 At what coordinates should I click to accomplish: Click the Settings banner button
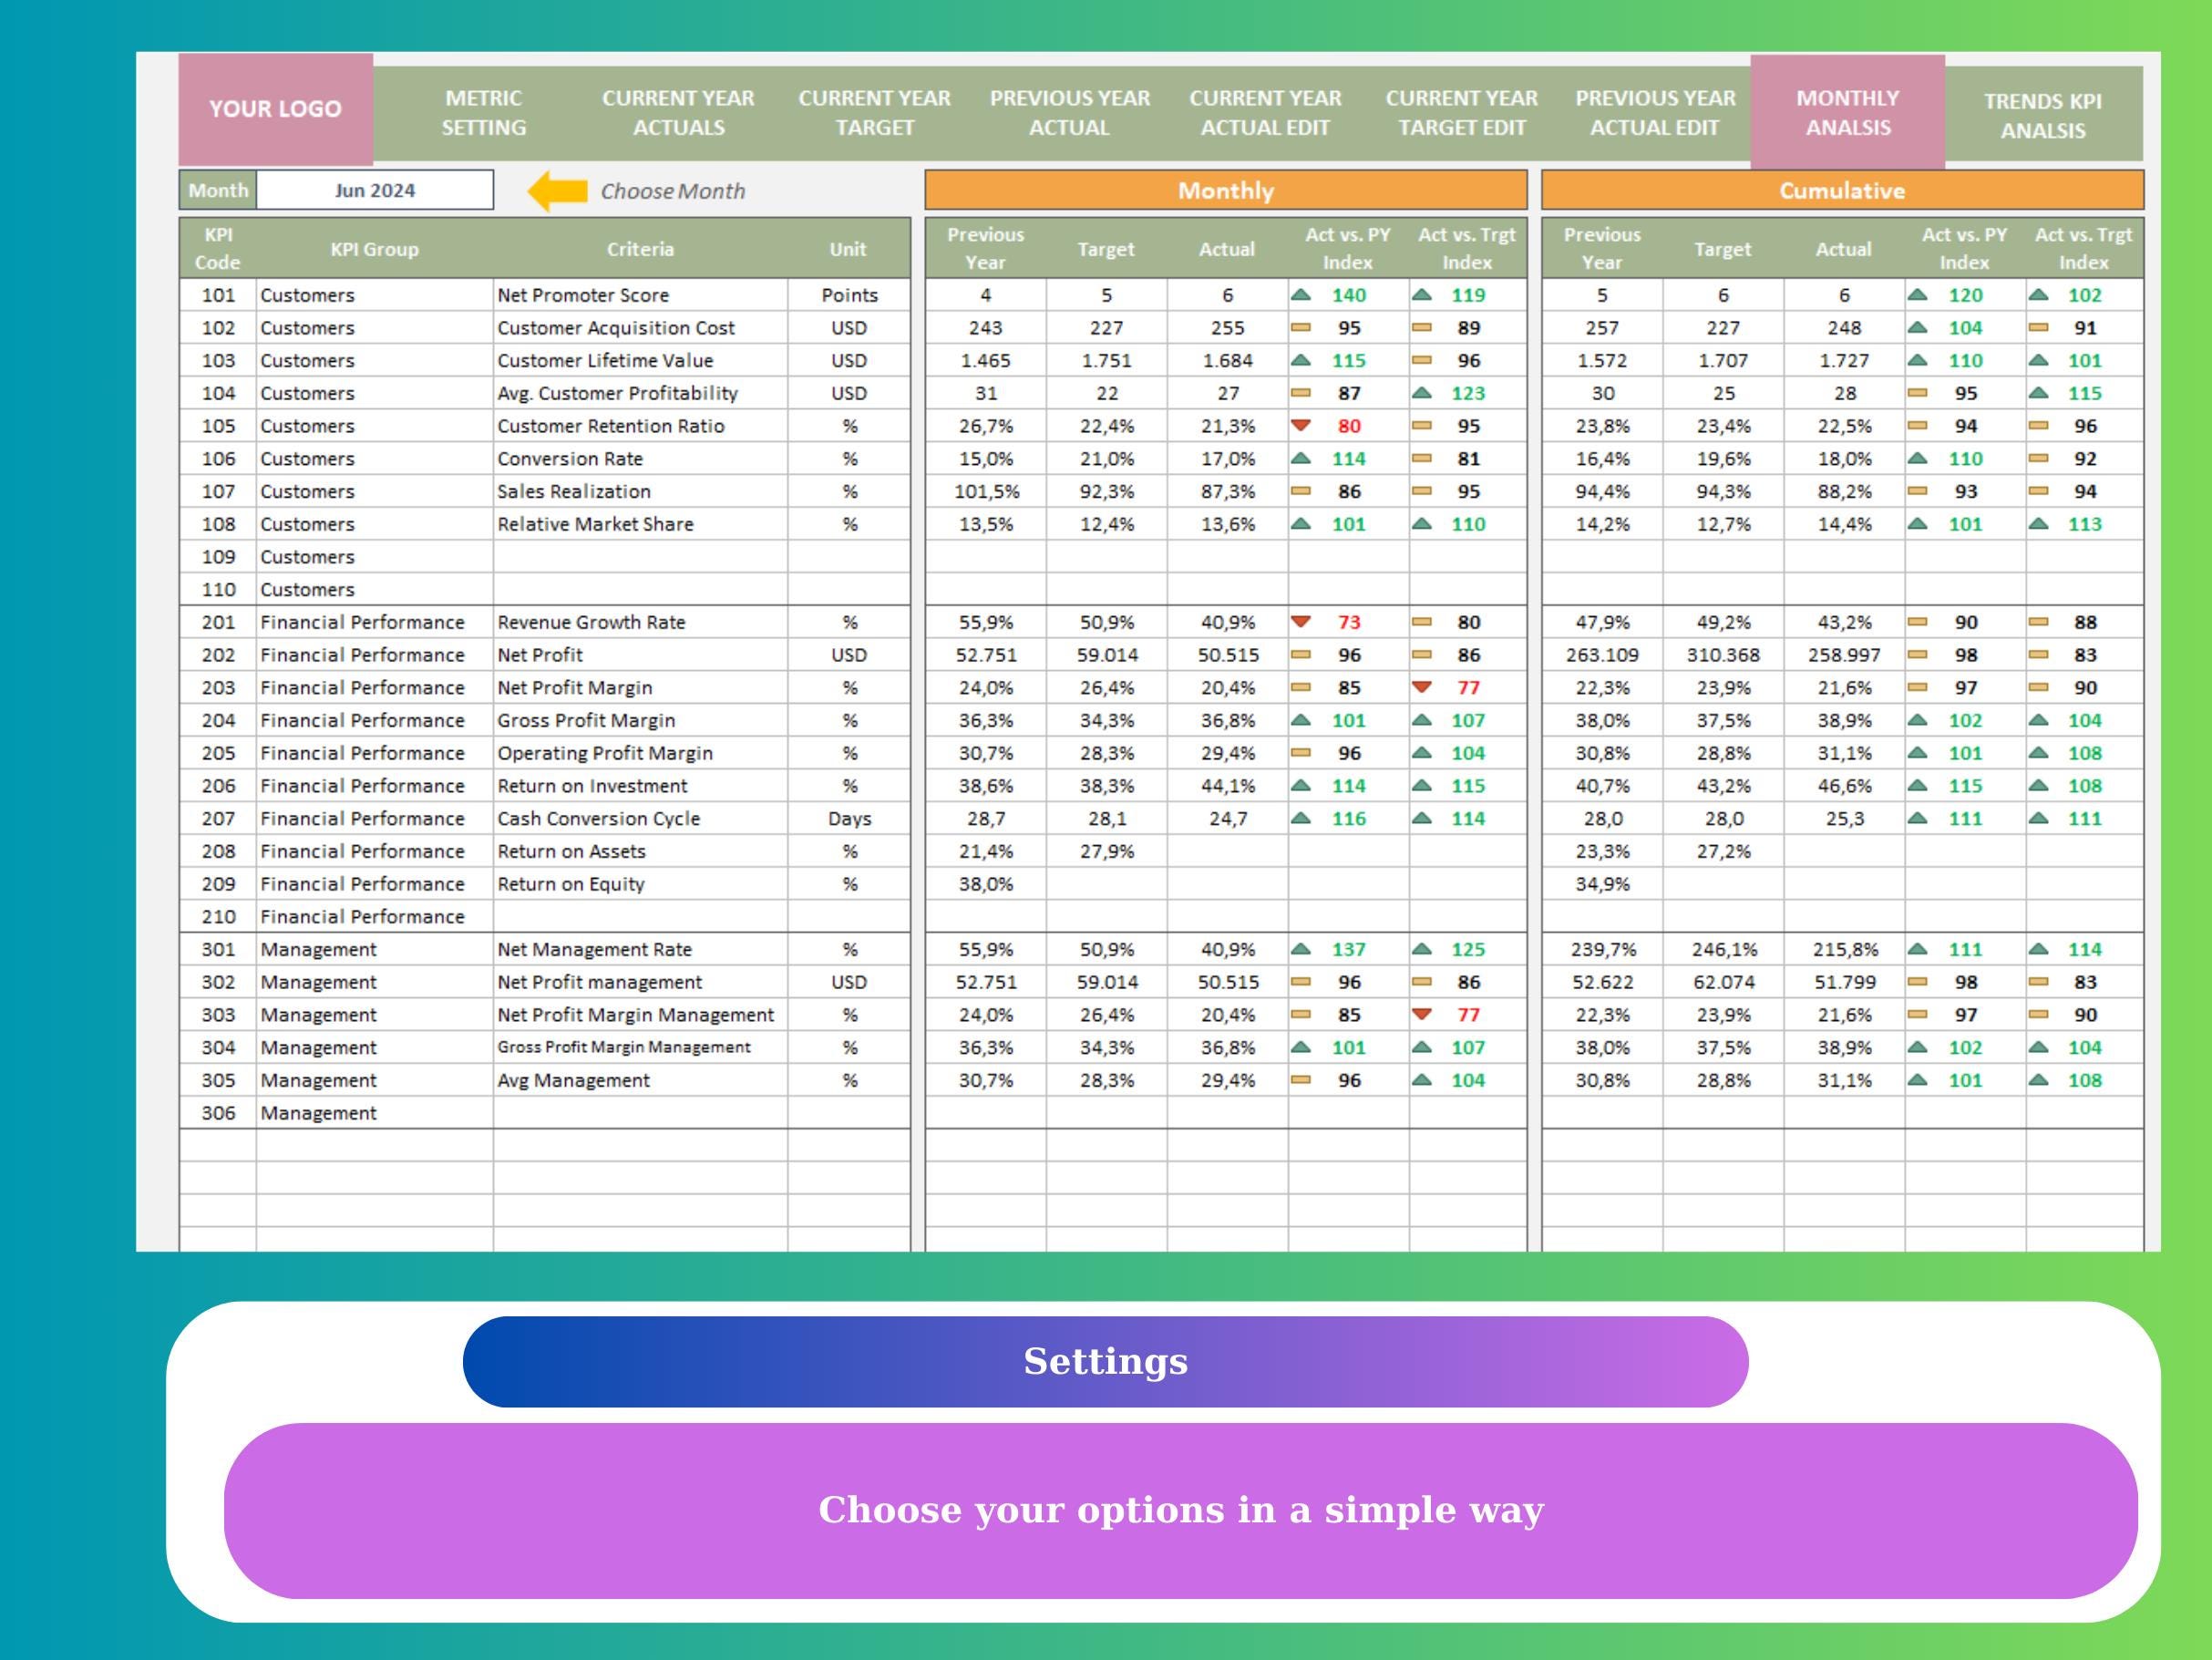[x=1105, y=1361]
